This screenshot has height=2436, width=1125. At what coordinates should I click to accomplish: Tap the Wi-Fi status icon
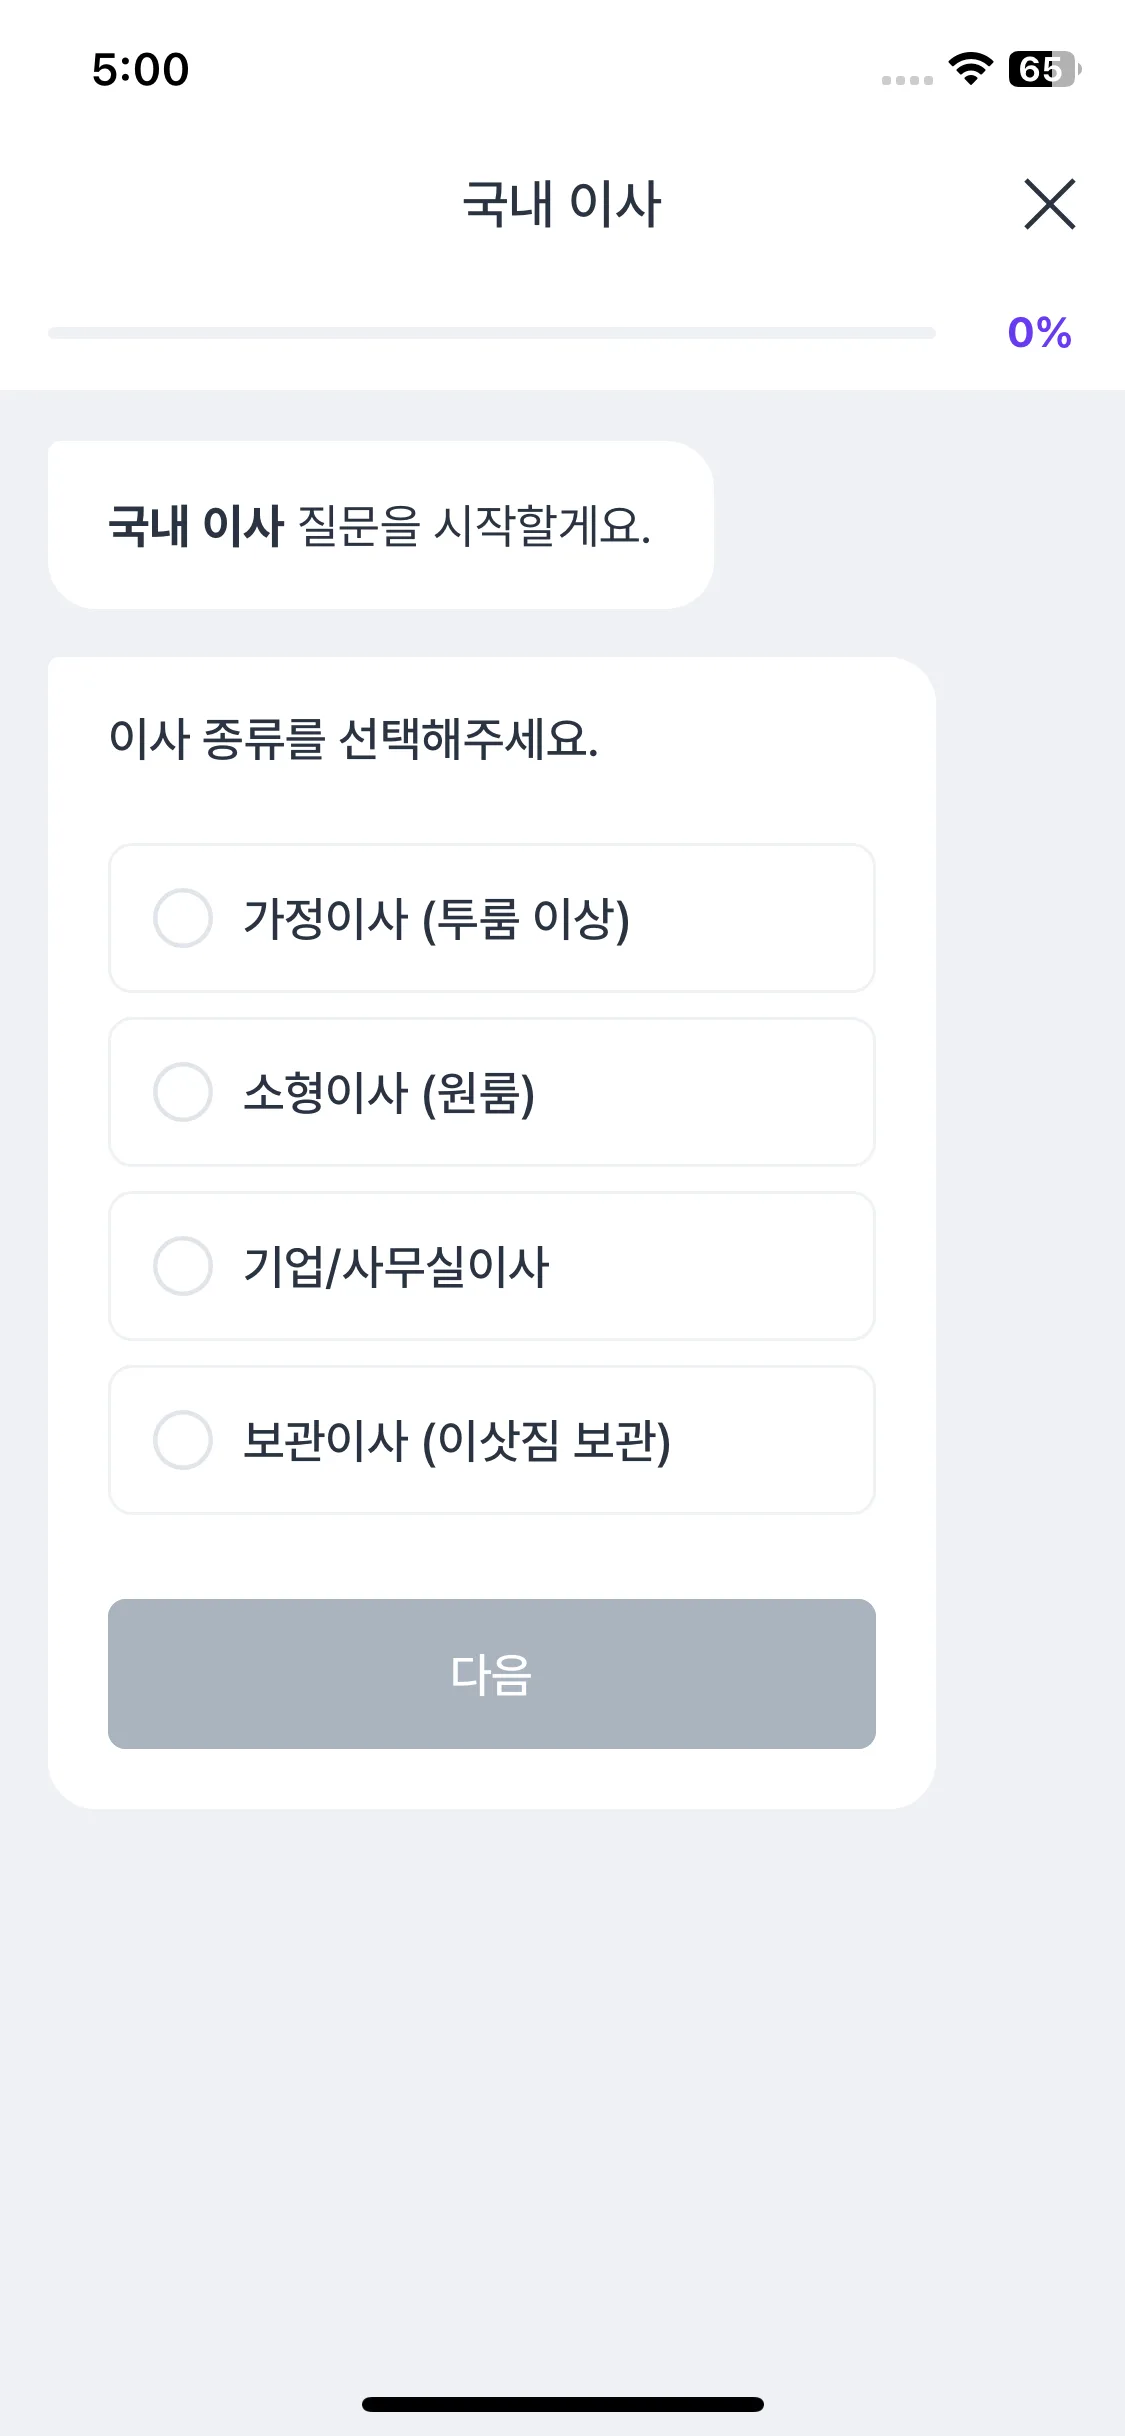click(x=969, y=69)
